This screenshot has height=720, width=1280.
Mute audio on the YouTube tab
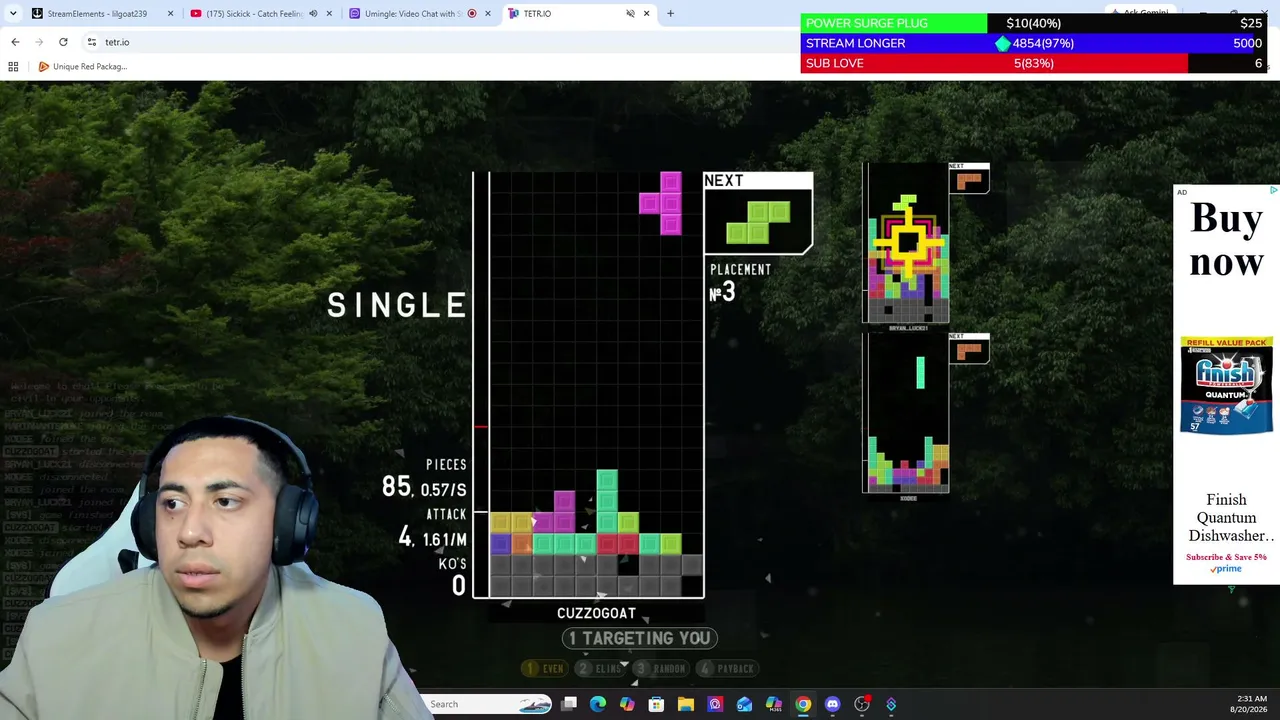pyautogui.click(x=313, y=14)
